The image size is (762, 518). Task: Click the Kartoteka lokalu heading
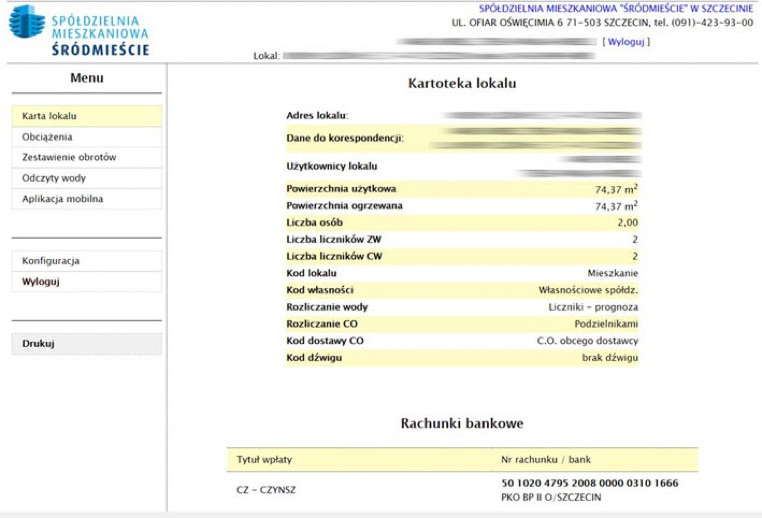coord(462,83)
